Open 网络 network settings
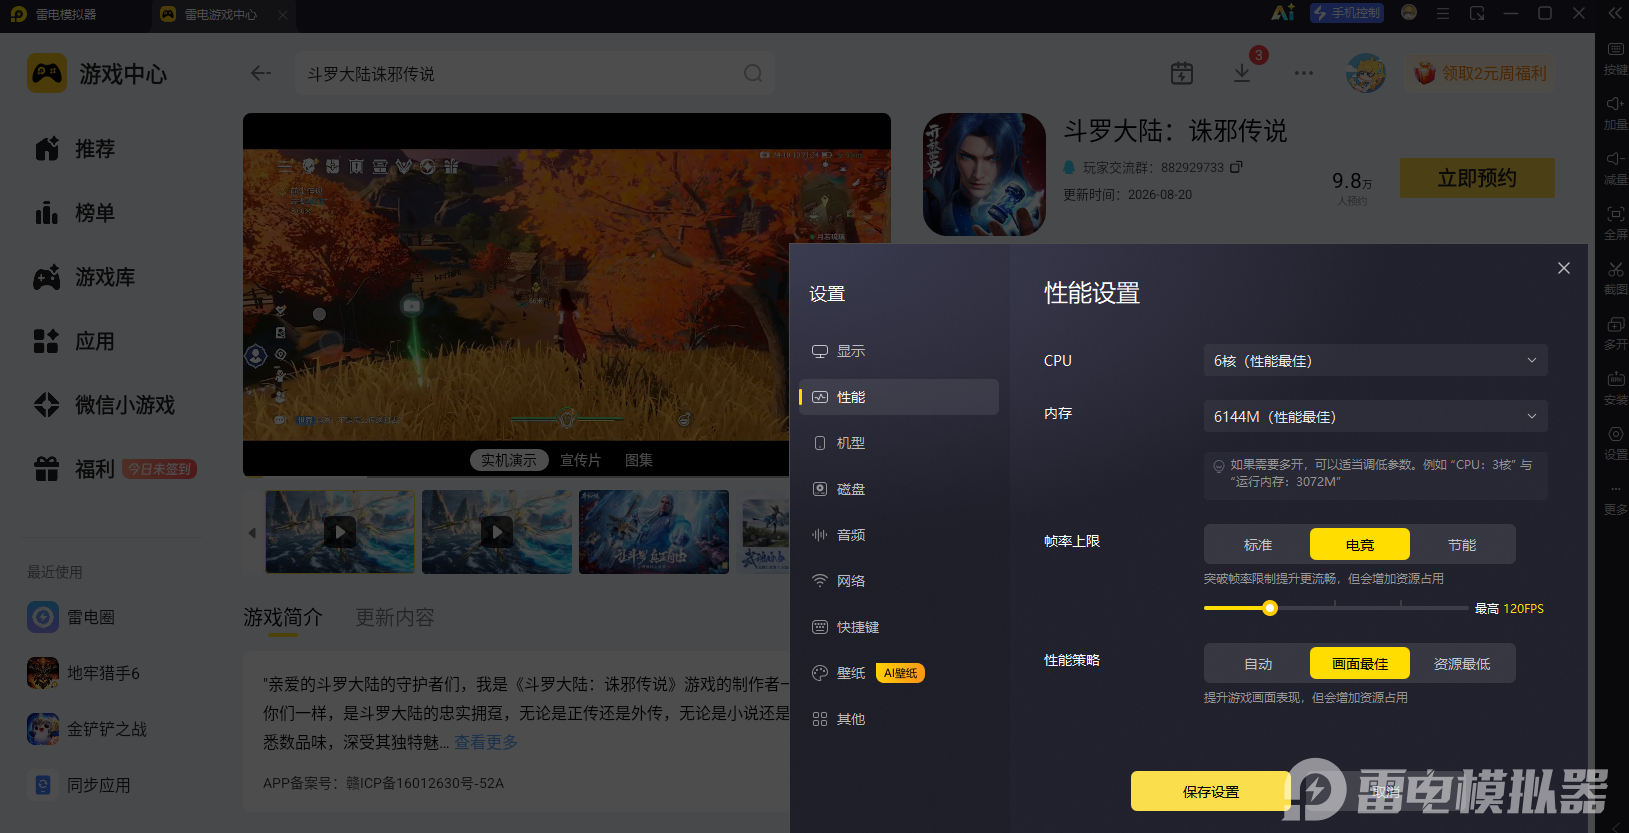1629x833 pixels. click(x=899, y=581)
